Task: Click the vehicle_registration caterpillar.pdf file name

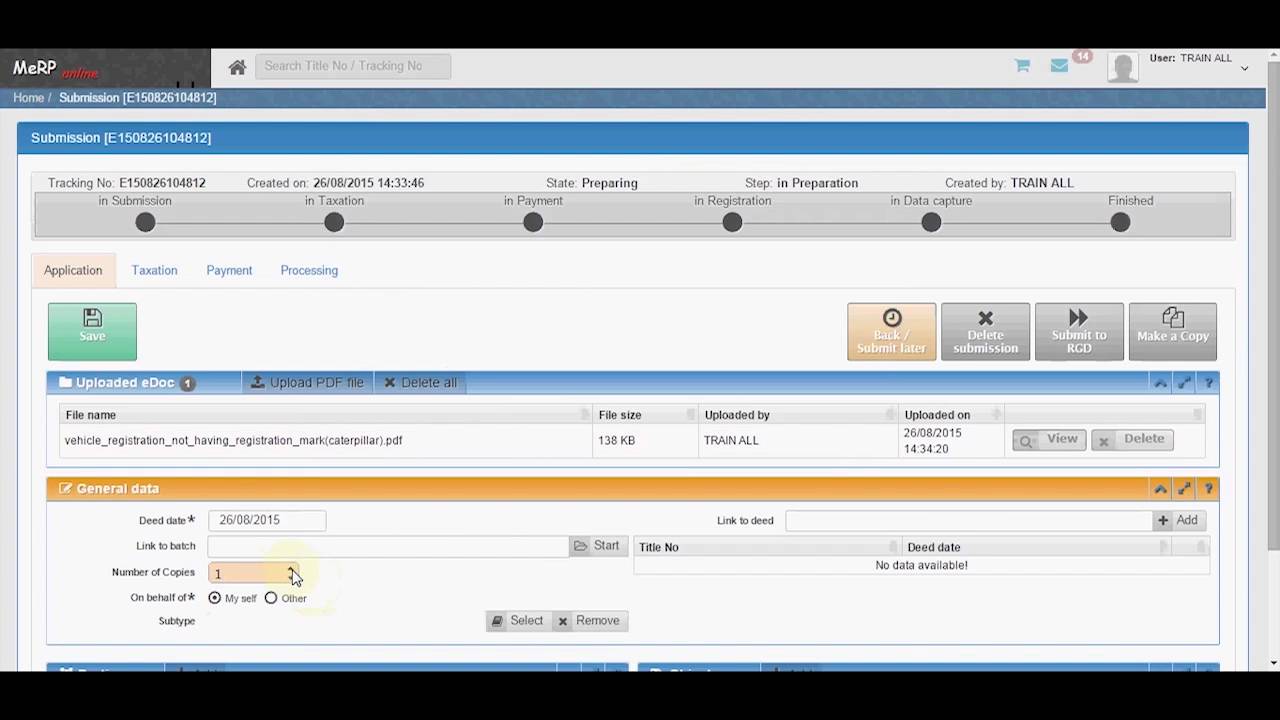Action: click(x=234, y=440)
